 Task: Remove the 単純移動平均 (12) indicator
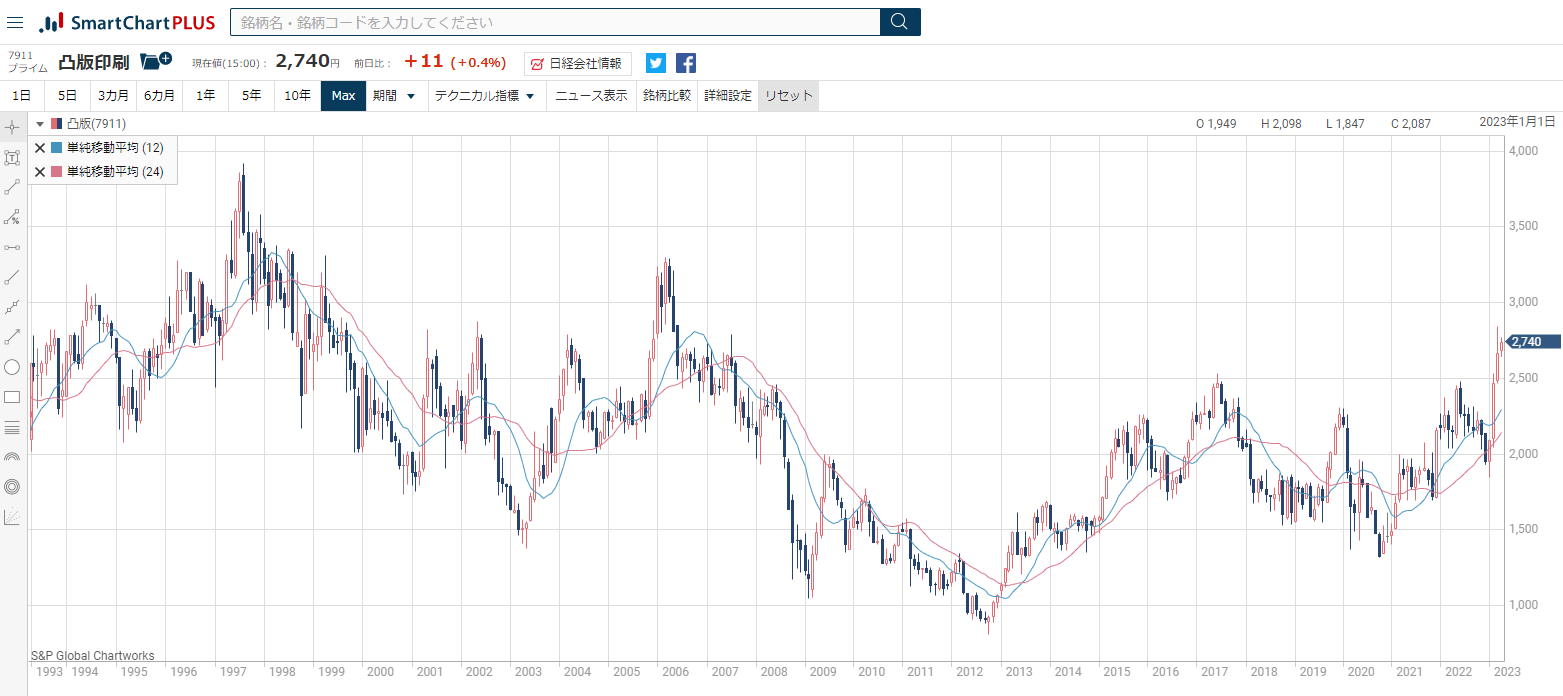click(40, 148)
